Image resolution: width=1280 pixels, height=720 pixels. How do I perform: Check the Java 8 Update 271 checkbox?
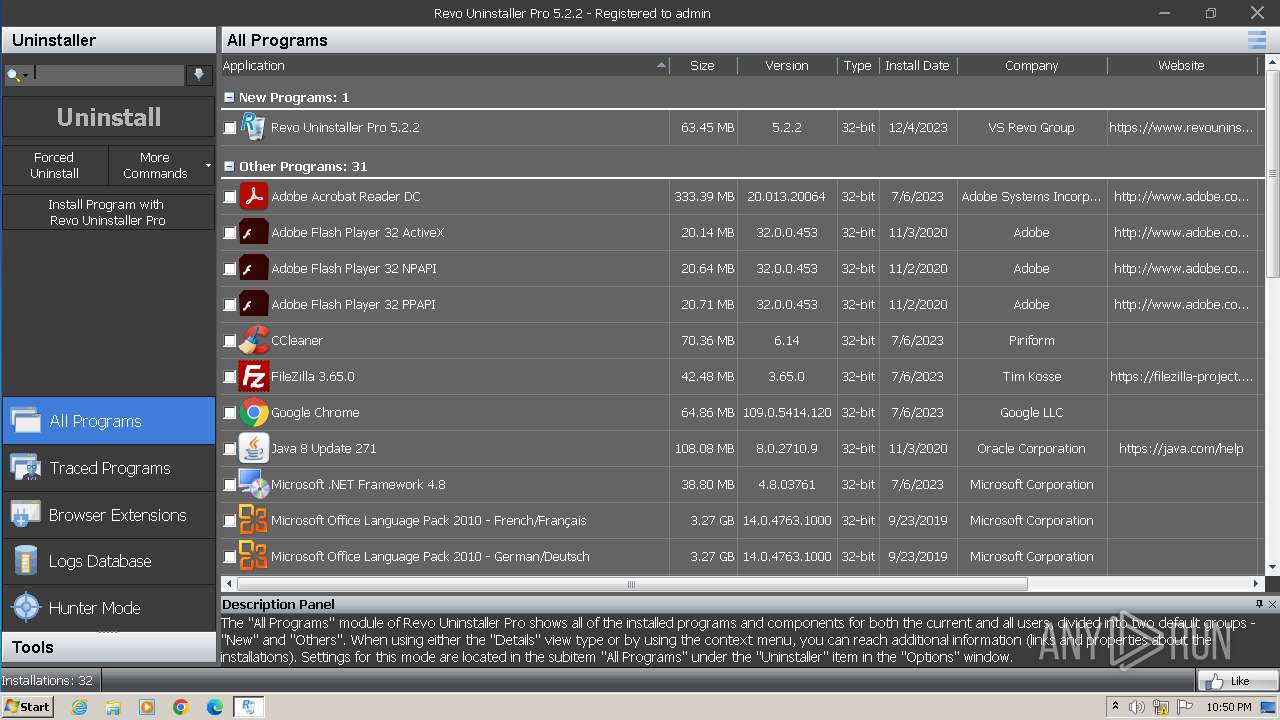point(230,449)
